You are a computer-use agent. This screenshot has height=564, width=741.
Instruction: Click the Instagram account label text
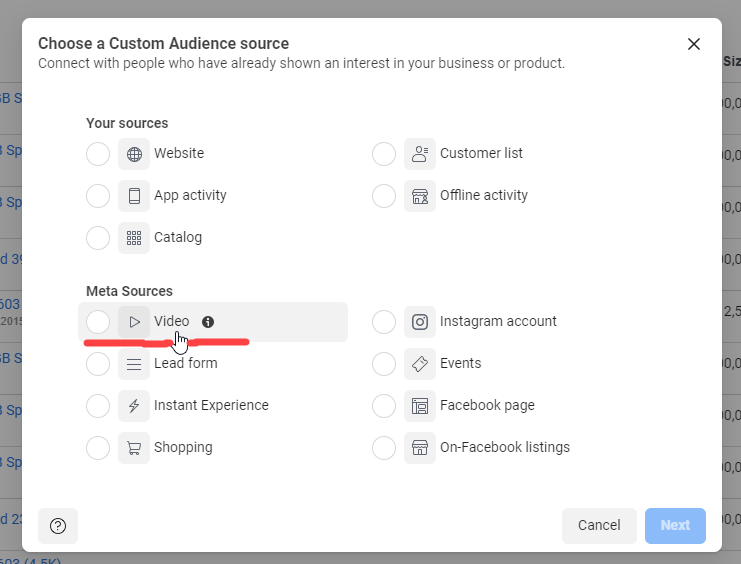pos(498,321)
